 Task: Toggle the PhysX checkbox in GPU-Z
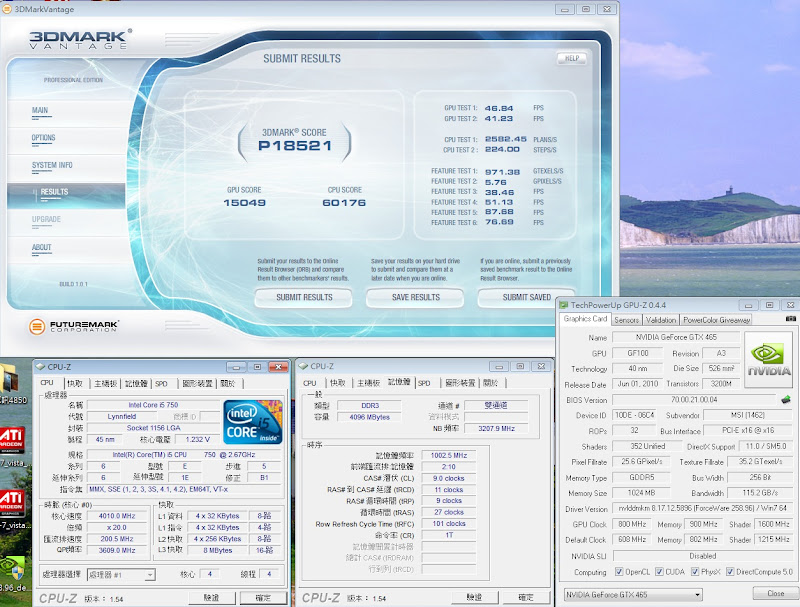point(695,572)
